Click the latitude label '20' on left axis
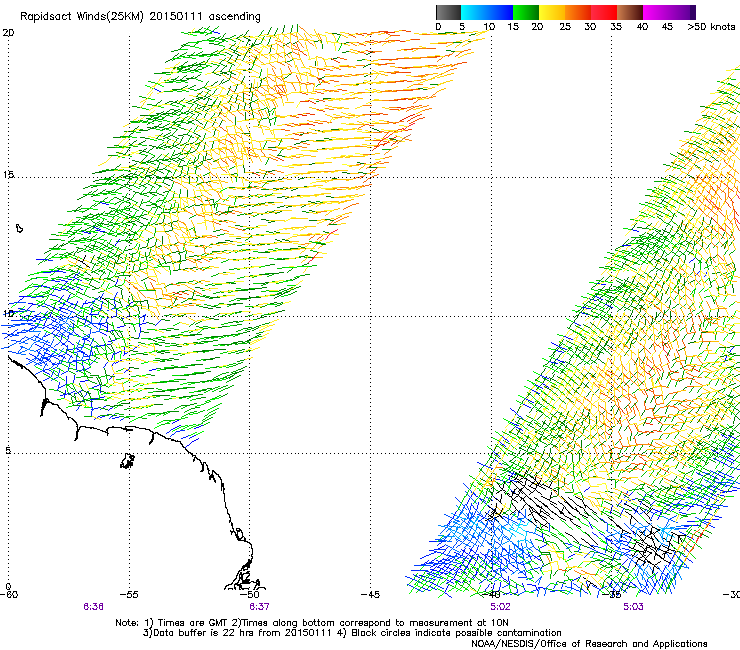740x650 pixels. (8, 33)
